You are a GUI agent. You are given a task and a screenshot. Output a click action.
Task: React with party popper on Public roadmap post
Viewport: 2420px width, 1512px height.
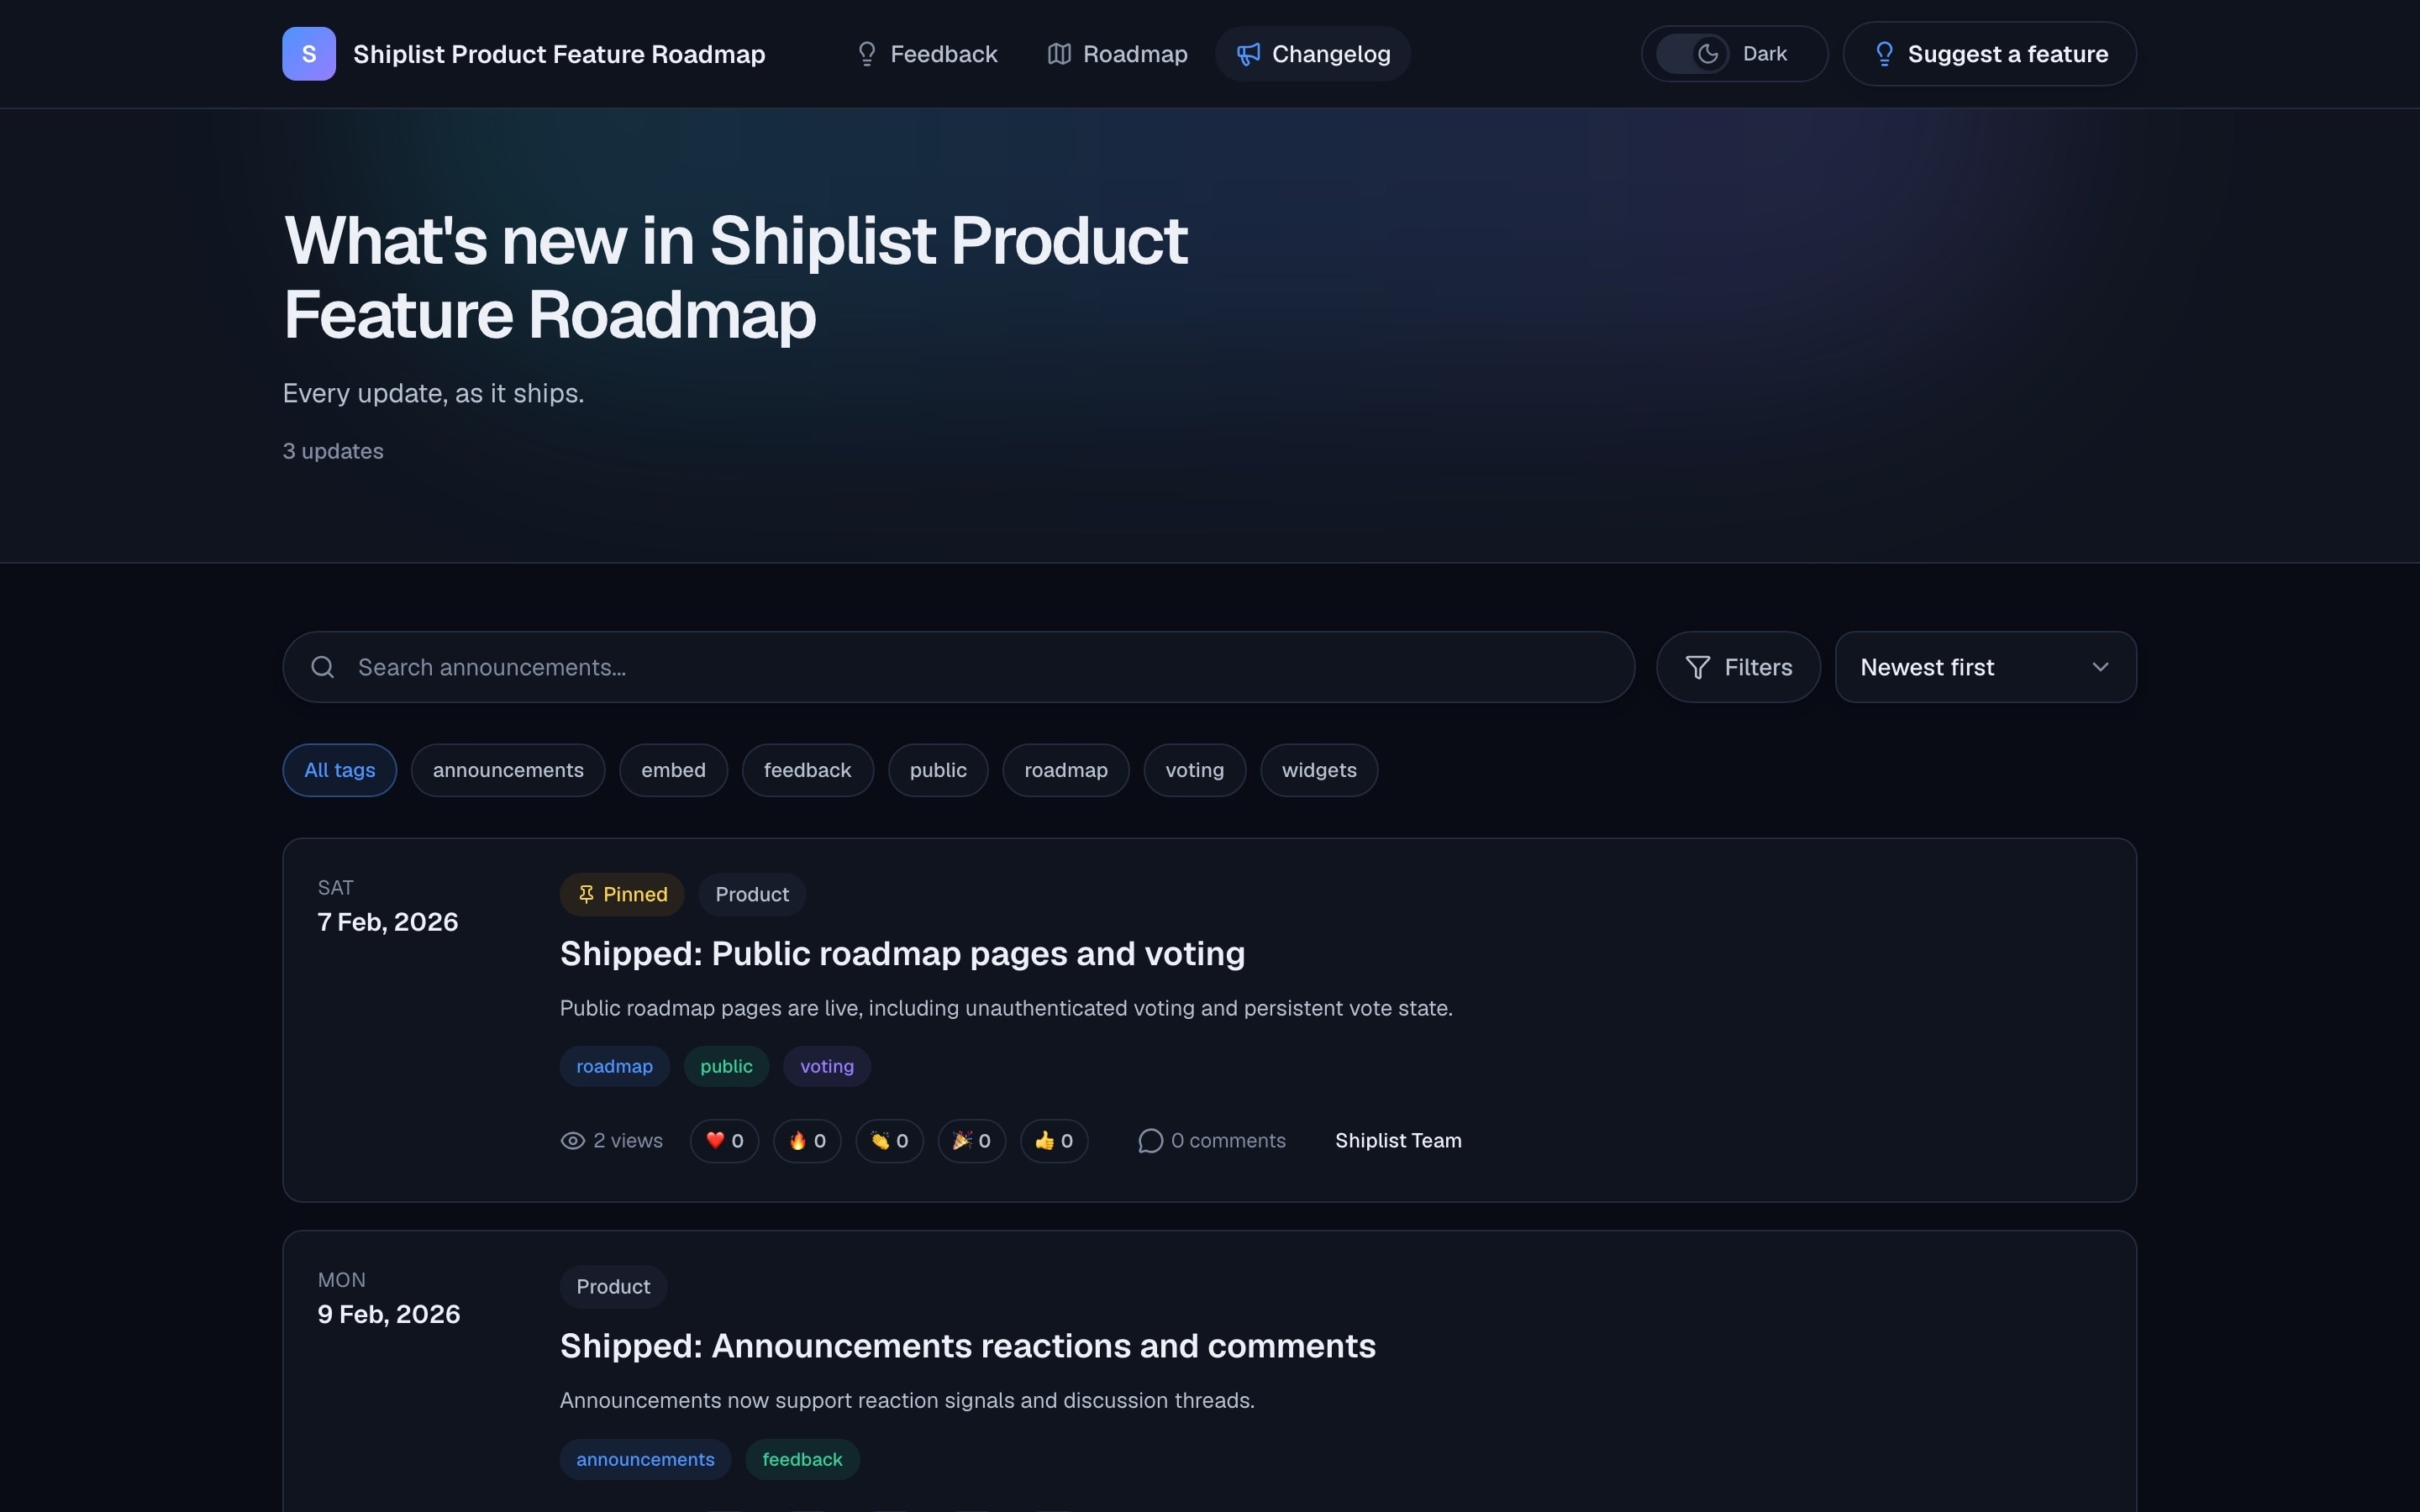coord(971,1141)
